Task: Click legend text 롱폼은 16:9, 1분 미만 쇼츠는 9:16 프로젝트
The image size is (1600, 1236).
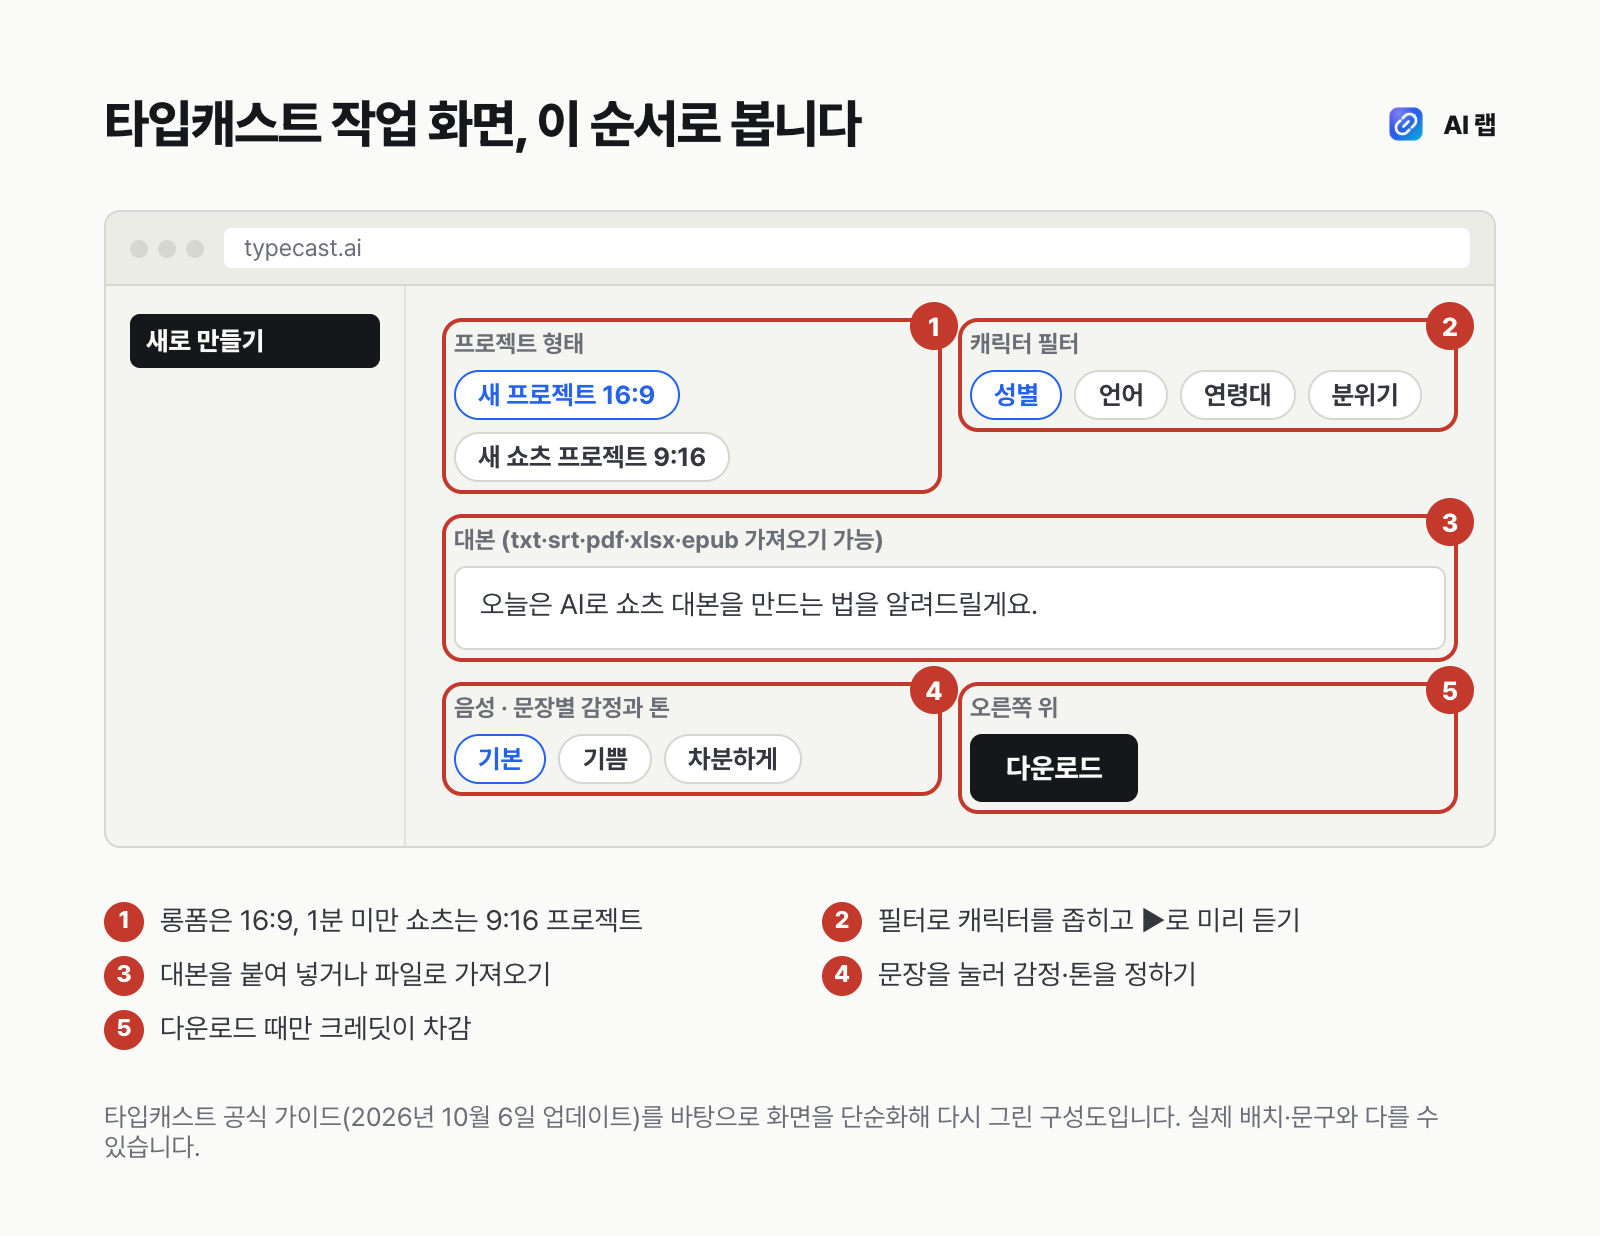Action: pyautogui.click(x=401, y=920)
